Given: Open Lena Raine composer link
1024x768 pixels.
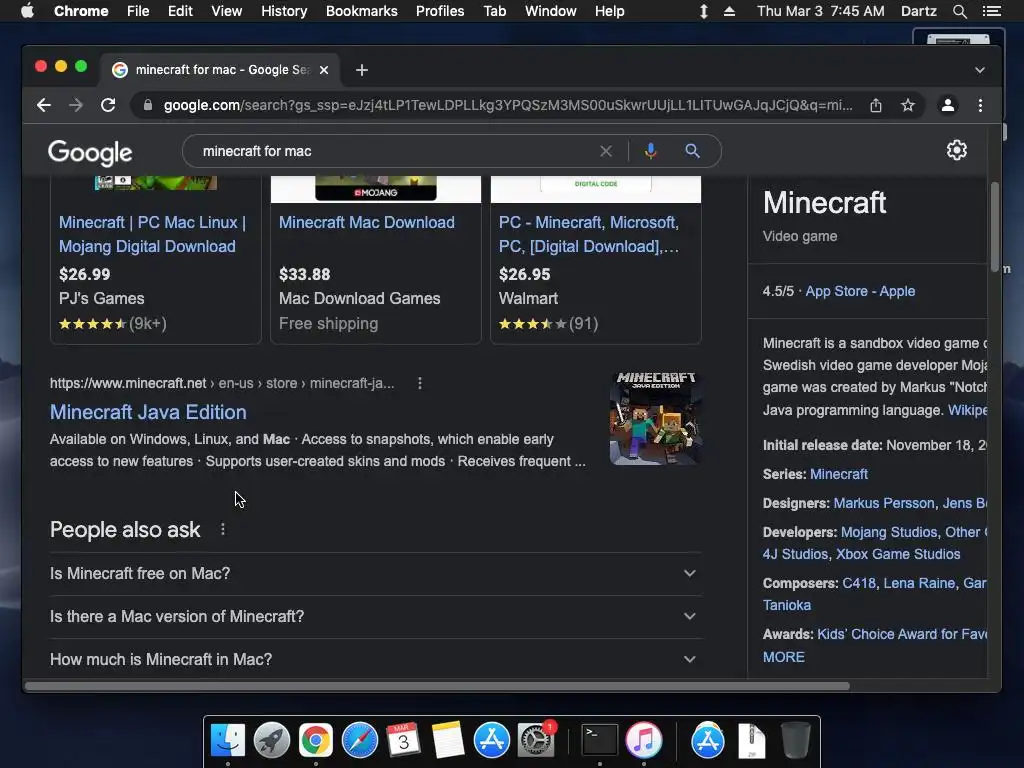Looking at the screenshot, I should click(919, 583).
